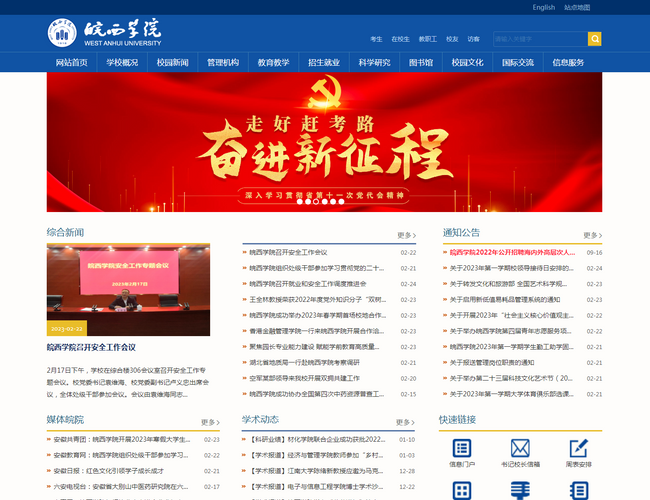The height and width of the screenshot is (500, 650).
Task: Open the 周表安排 pencil-edit icon
Action: [579, 448]
